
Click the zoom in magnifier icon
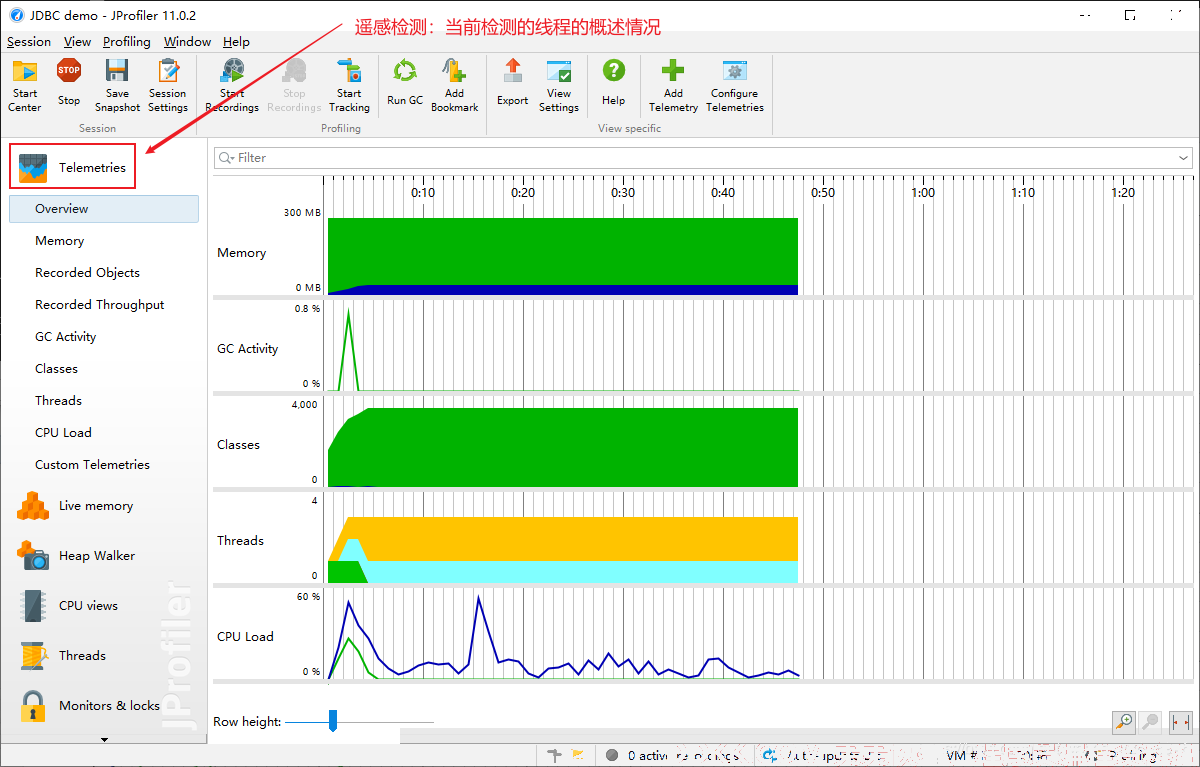[1124, 722]
